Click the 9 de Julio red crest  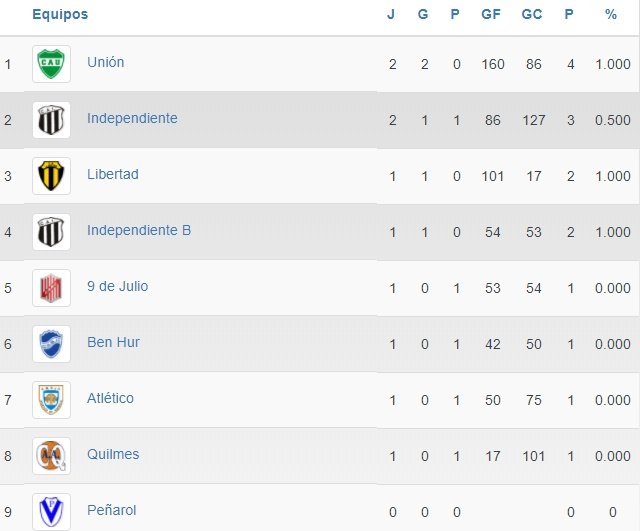pos(51,288)
